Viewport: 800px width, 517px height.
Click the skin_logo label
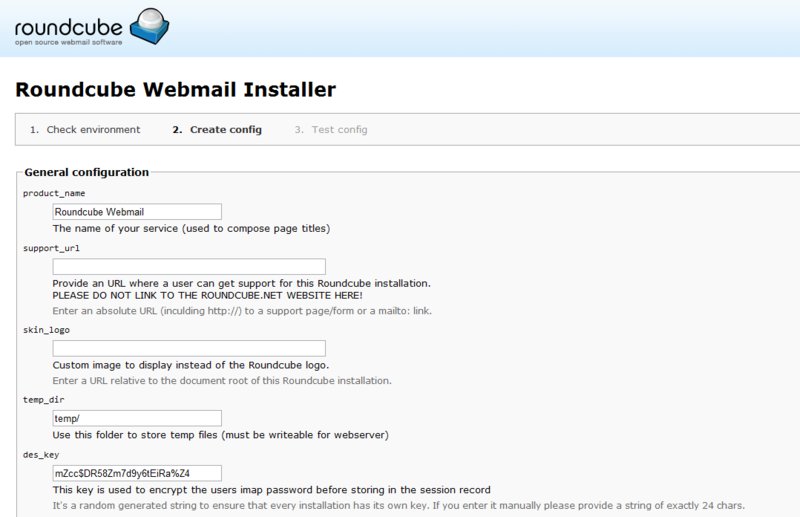tap(46, 330)
